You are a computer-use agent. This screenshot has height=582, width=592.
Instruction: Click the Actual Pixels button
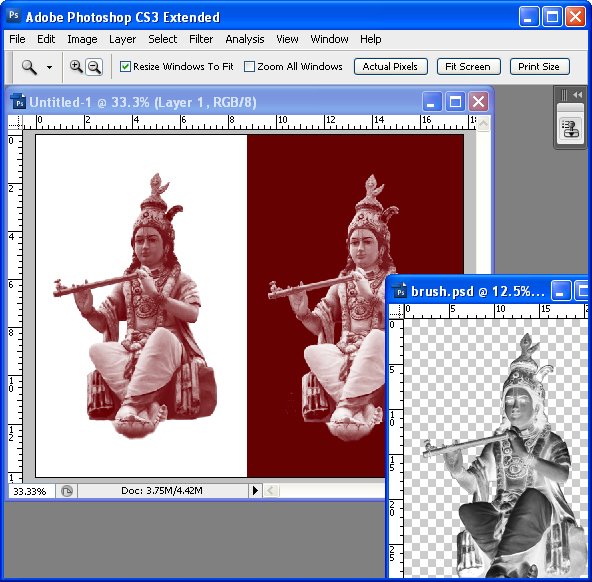(x=390, y=66)
